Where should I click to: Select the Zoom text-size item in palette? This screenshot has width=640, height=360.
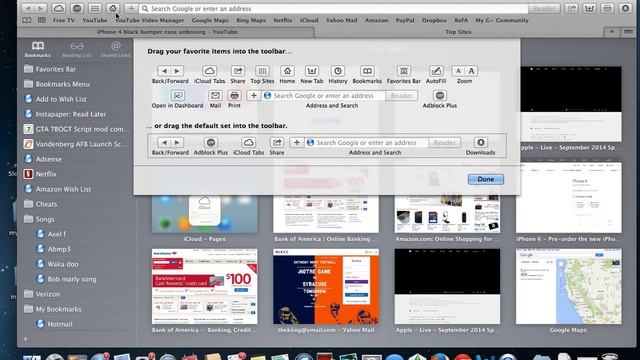point(464,75)
